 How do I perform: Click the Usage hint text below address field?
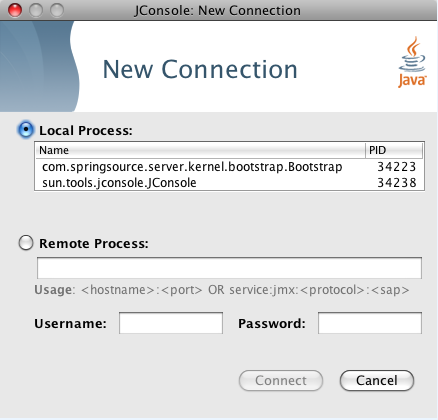tap(222, 290)
